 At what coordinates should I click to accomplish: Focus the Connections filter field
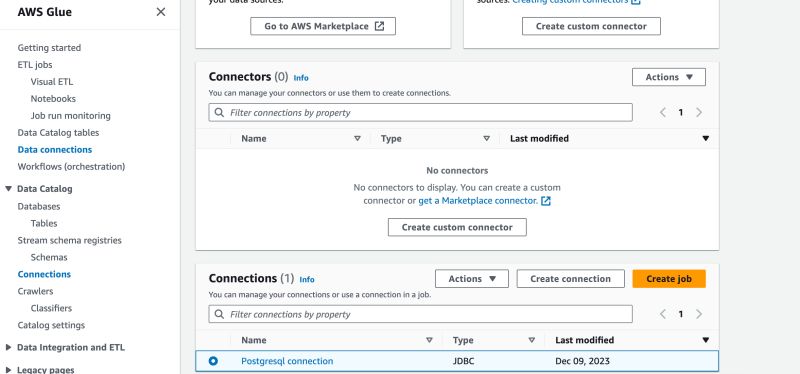[420, 314]
